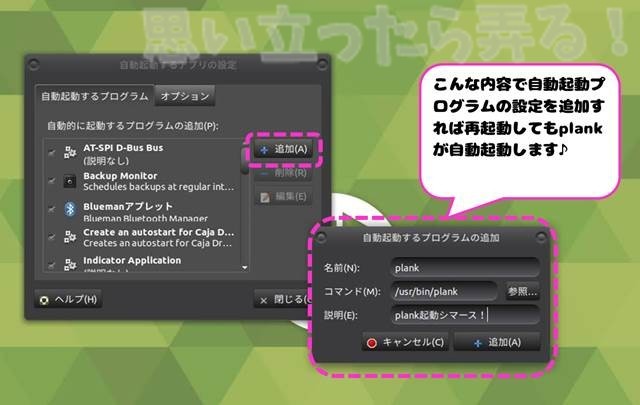This screenshot has height=405, width=640.
Task: Select the Blueman アプレット entry
Action: (143, 211)
